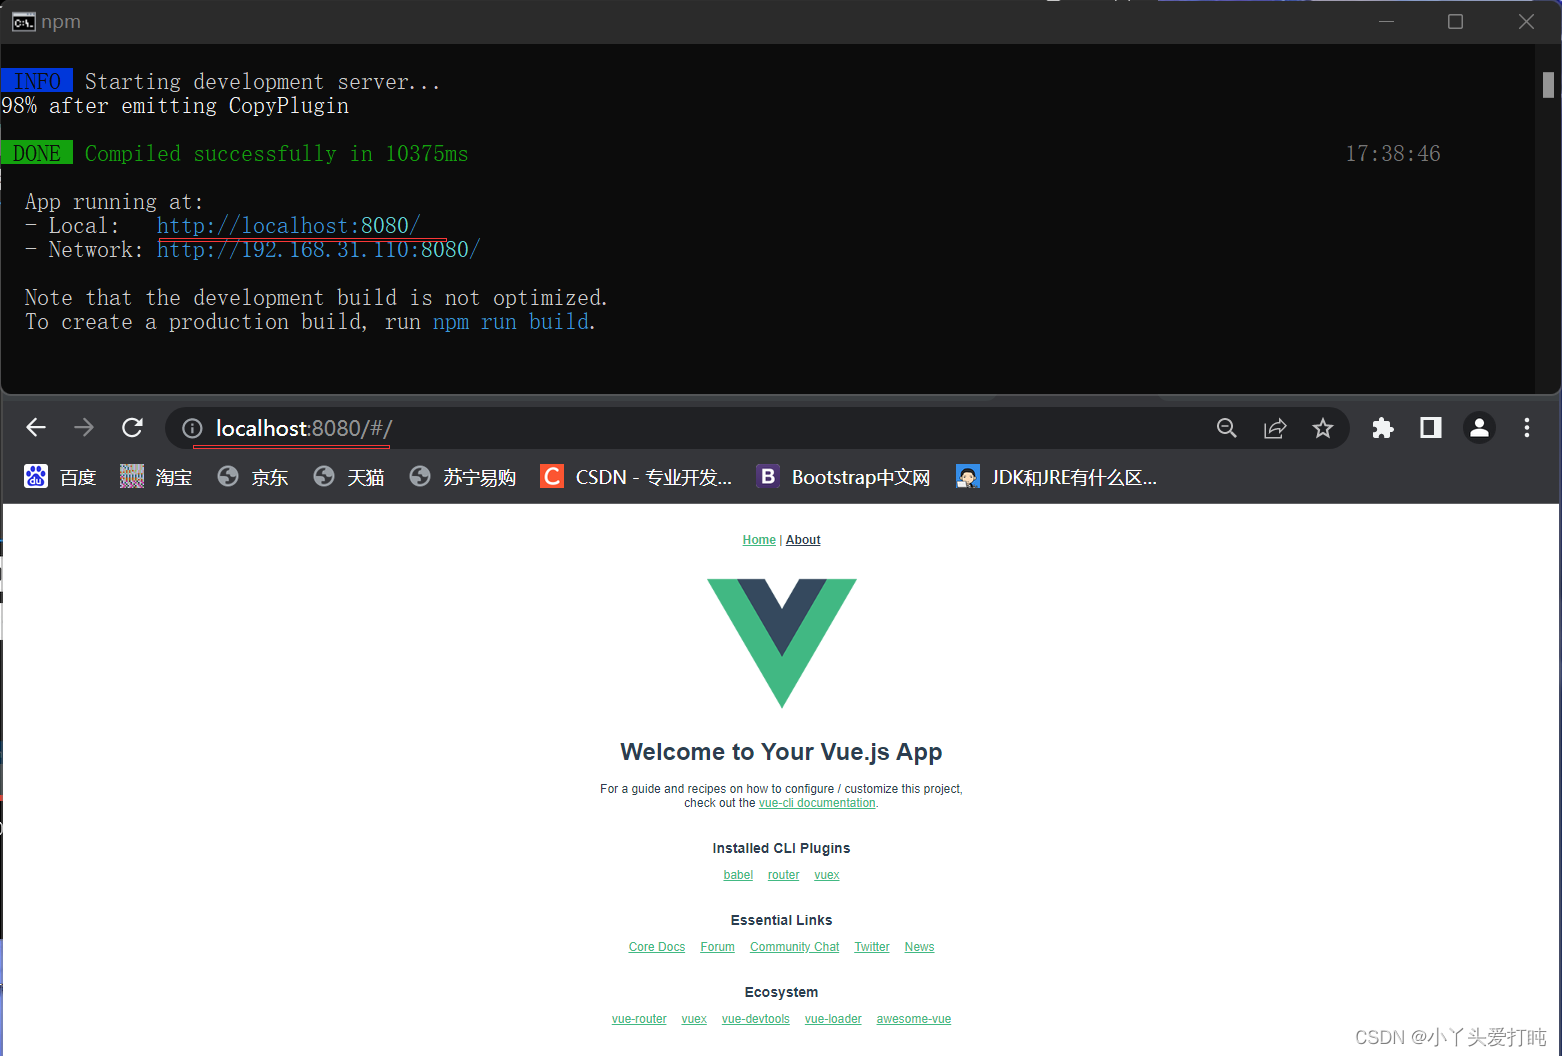Open the extensions puzzle icon
Screen dimensions: 1562x1056
coord(1383,428)
